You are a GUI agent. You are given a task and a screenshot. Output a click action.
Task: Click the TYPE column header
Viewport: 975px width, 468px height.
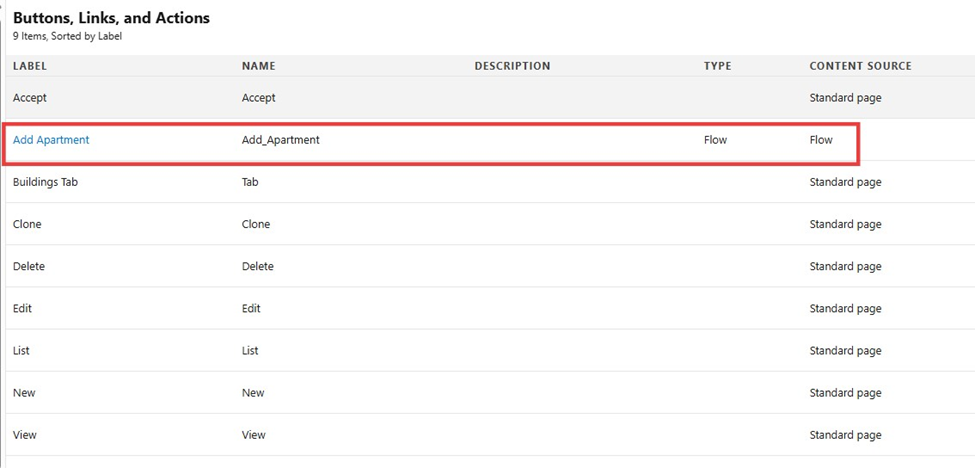click(717, 66)
